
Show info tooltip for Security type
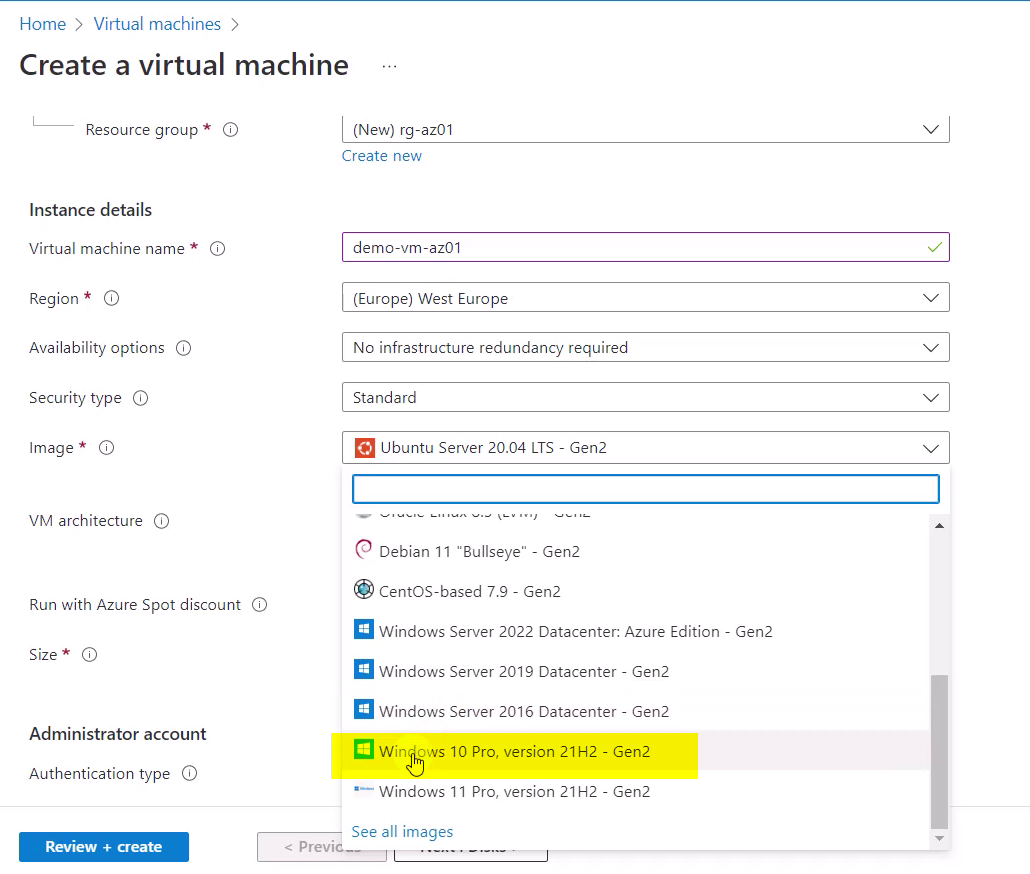141,398
